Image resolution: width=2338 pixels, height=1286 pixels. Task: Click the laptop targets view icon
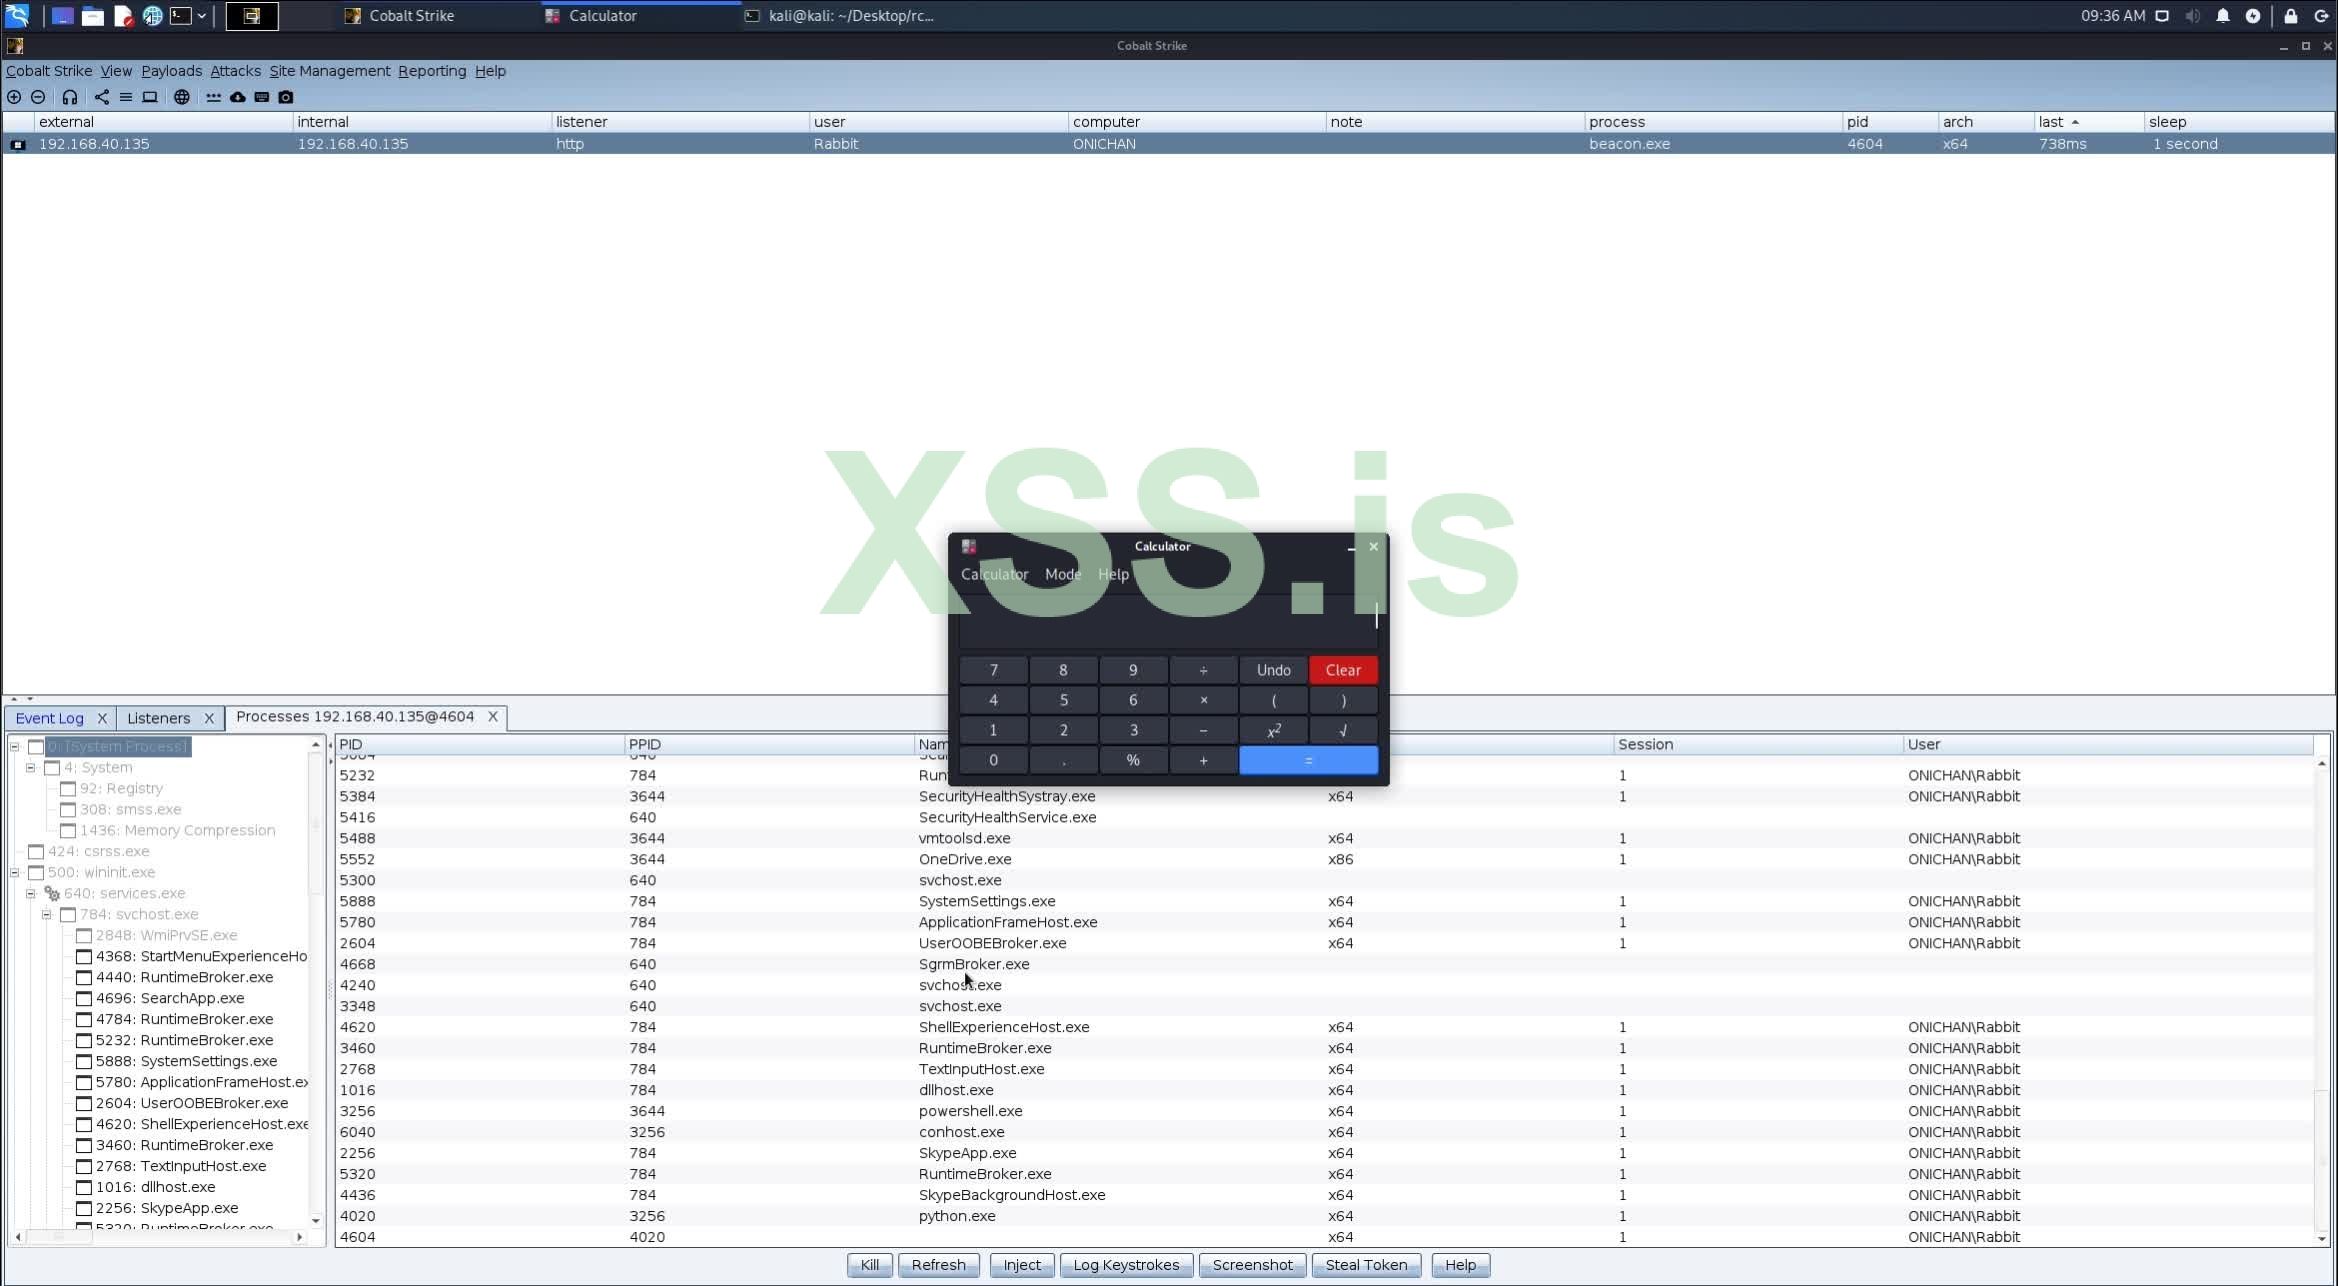pos(149,97)
